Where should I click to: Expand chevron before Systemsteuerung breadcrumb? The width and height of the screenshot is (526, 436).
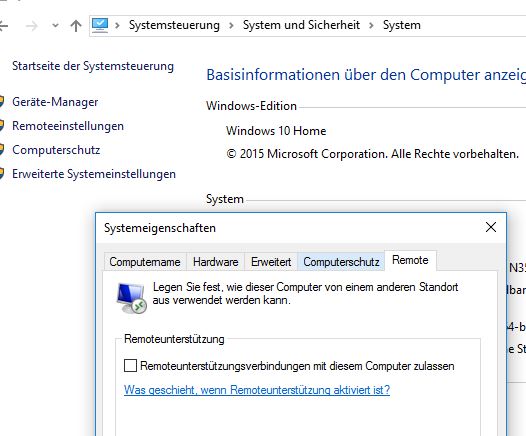(117, 25)
